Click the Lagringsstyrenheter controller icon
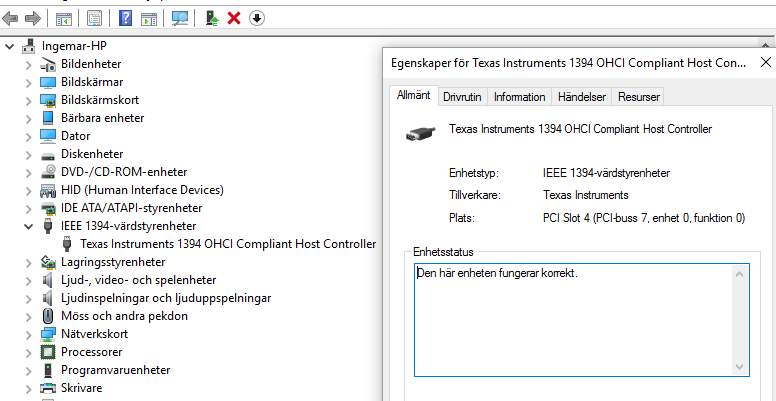 pos(48,261)
